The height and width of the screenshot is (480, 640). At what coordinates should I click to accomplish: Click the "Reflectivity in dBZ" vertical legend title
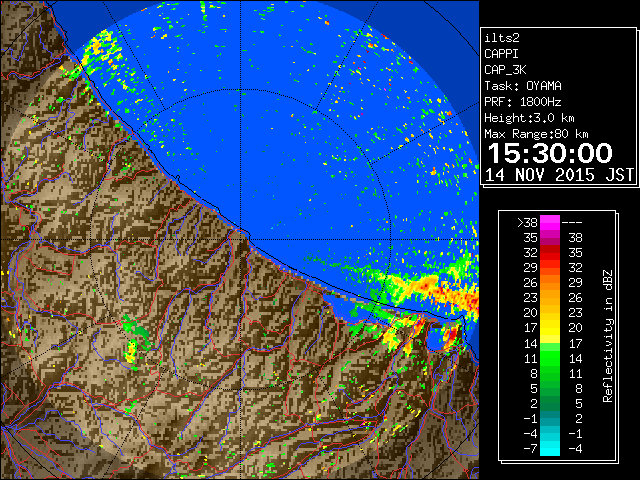coord(608,336)
